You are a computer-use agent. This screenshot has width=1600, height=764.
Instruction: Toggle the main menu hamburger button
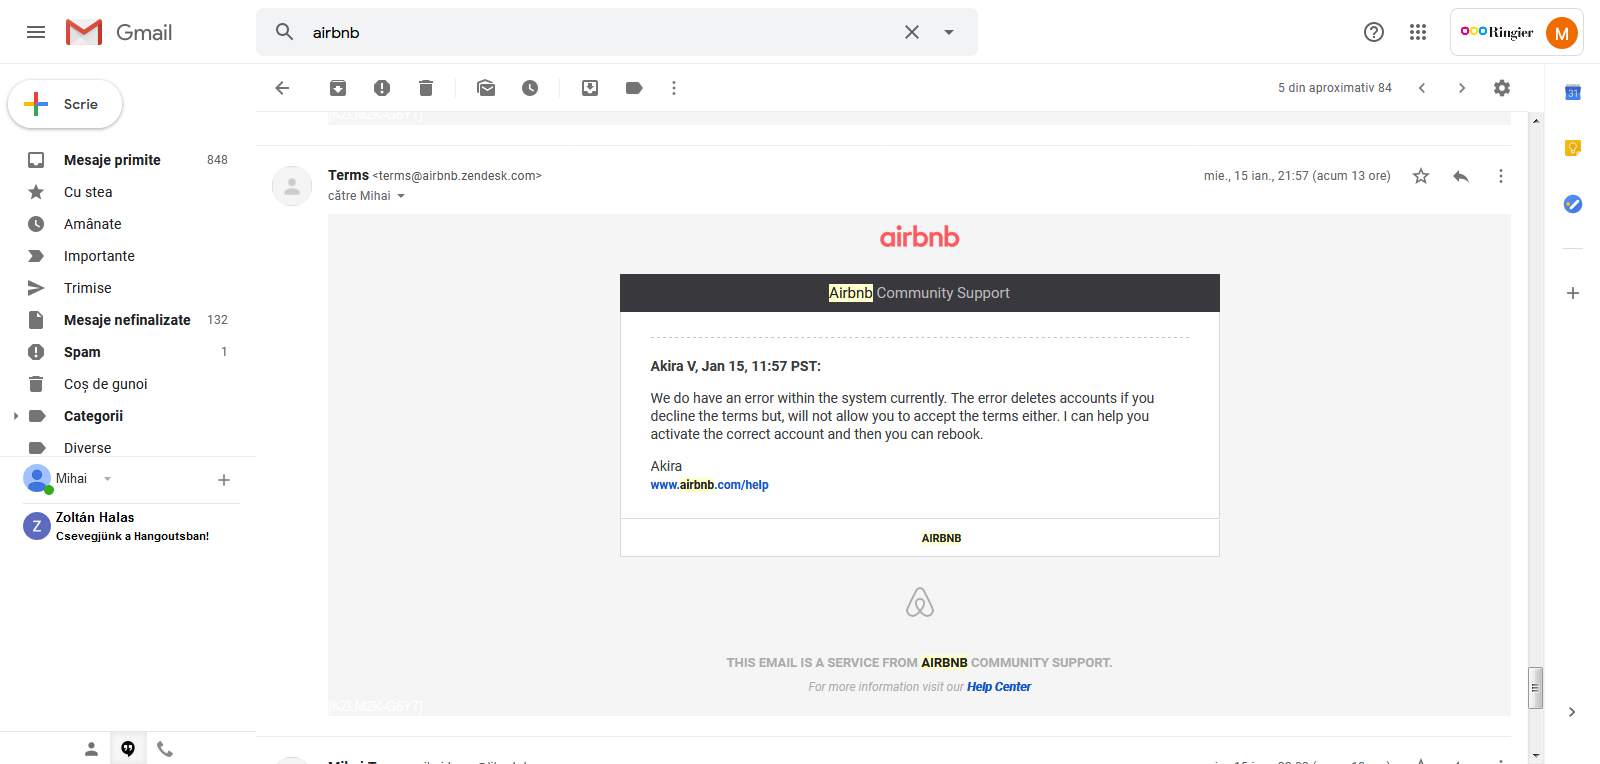(36, 32)
